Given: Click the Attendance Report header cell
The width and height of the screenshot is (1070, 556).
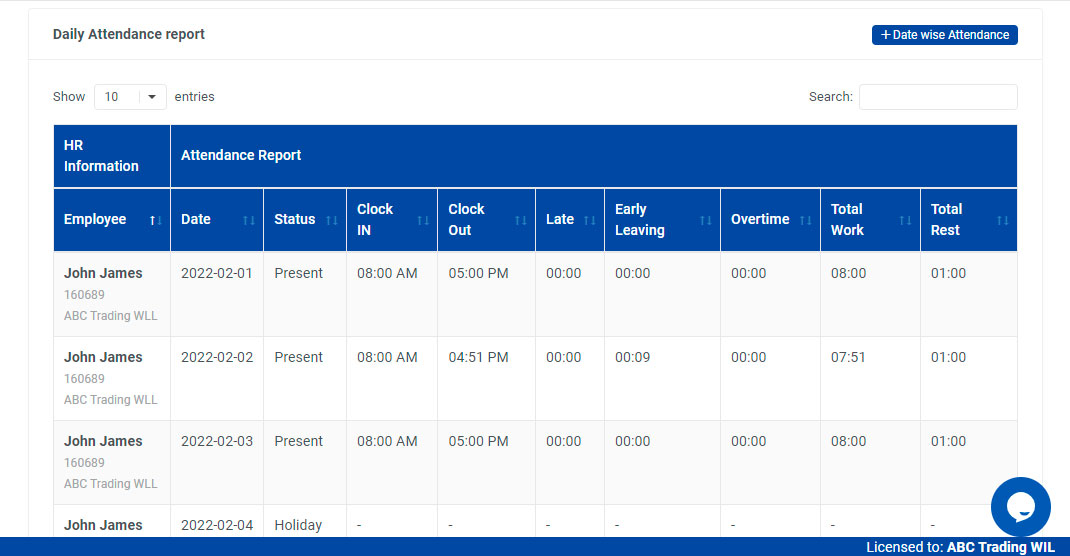Looking at the screenshot, I should click(241, 155).
